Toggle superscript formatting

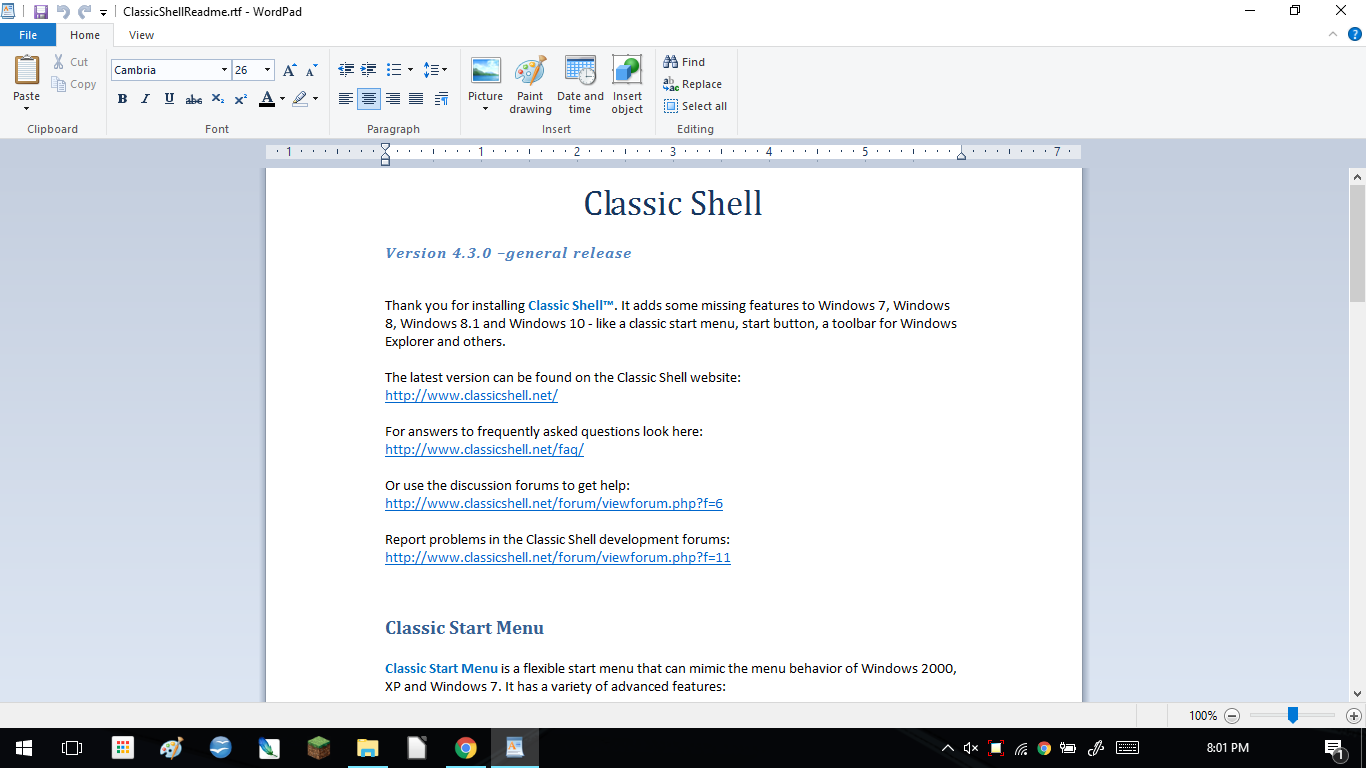241,99
